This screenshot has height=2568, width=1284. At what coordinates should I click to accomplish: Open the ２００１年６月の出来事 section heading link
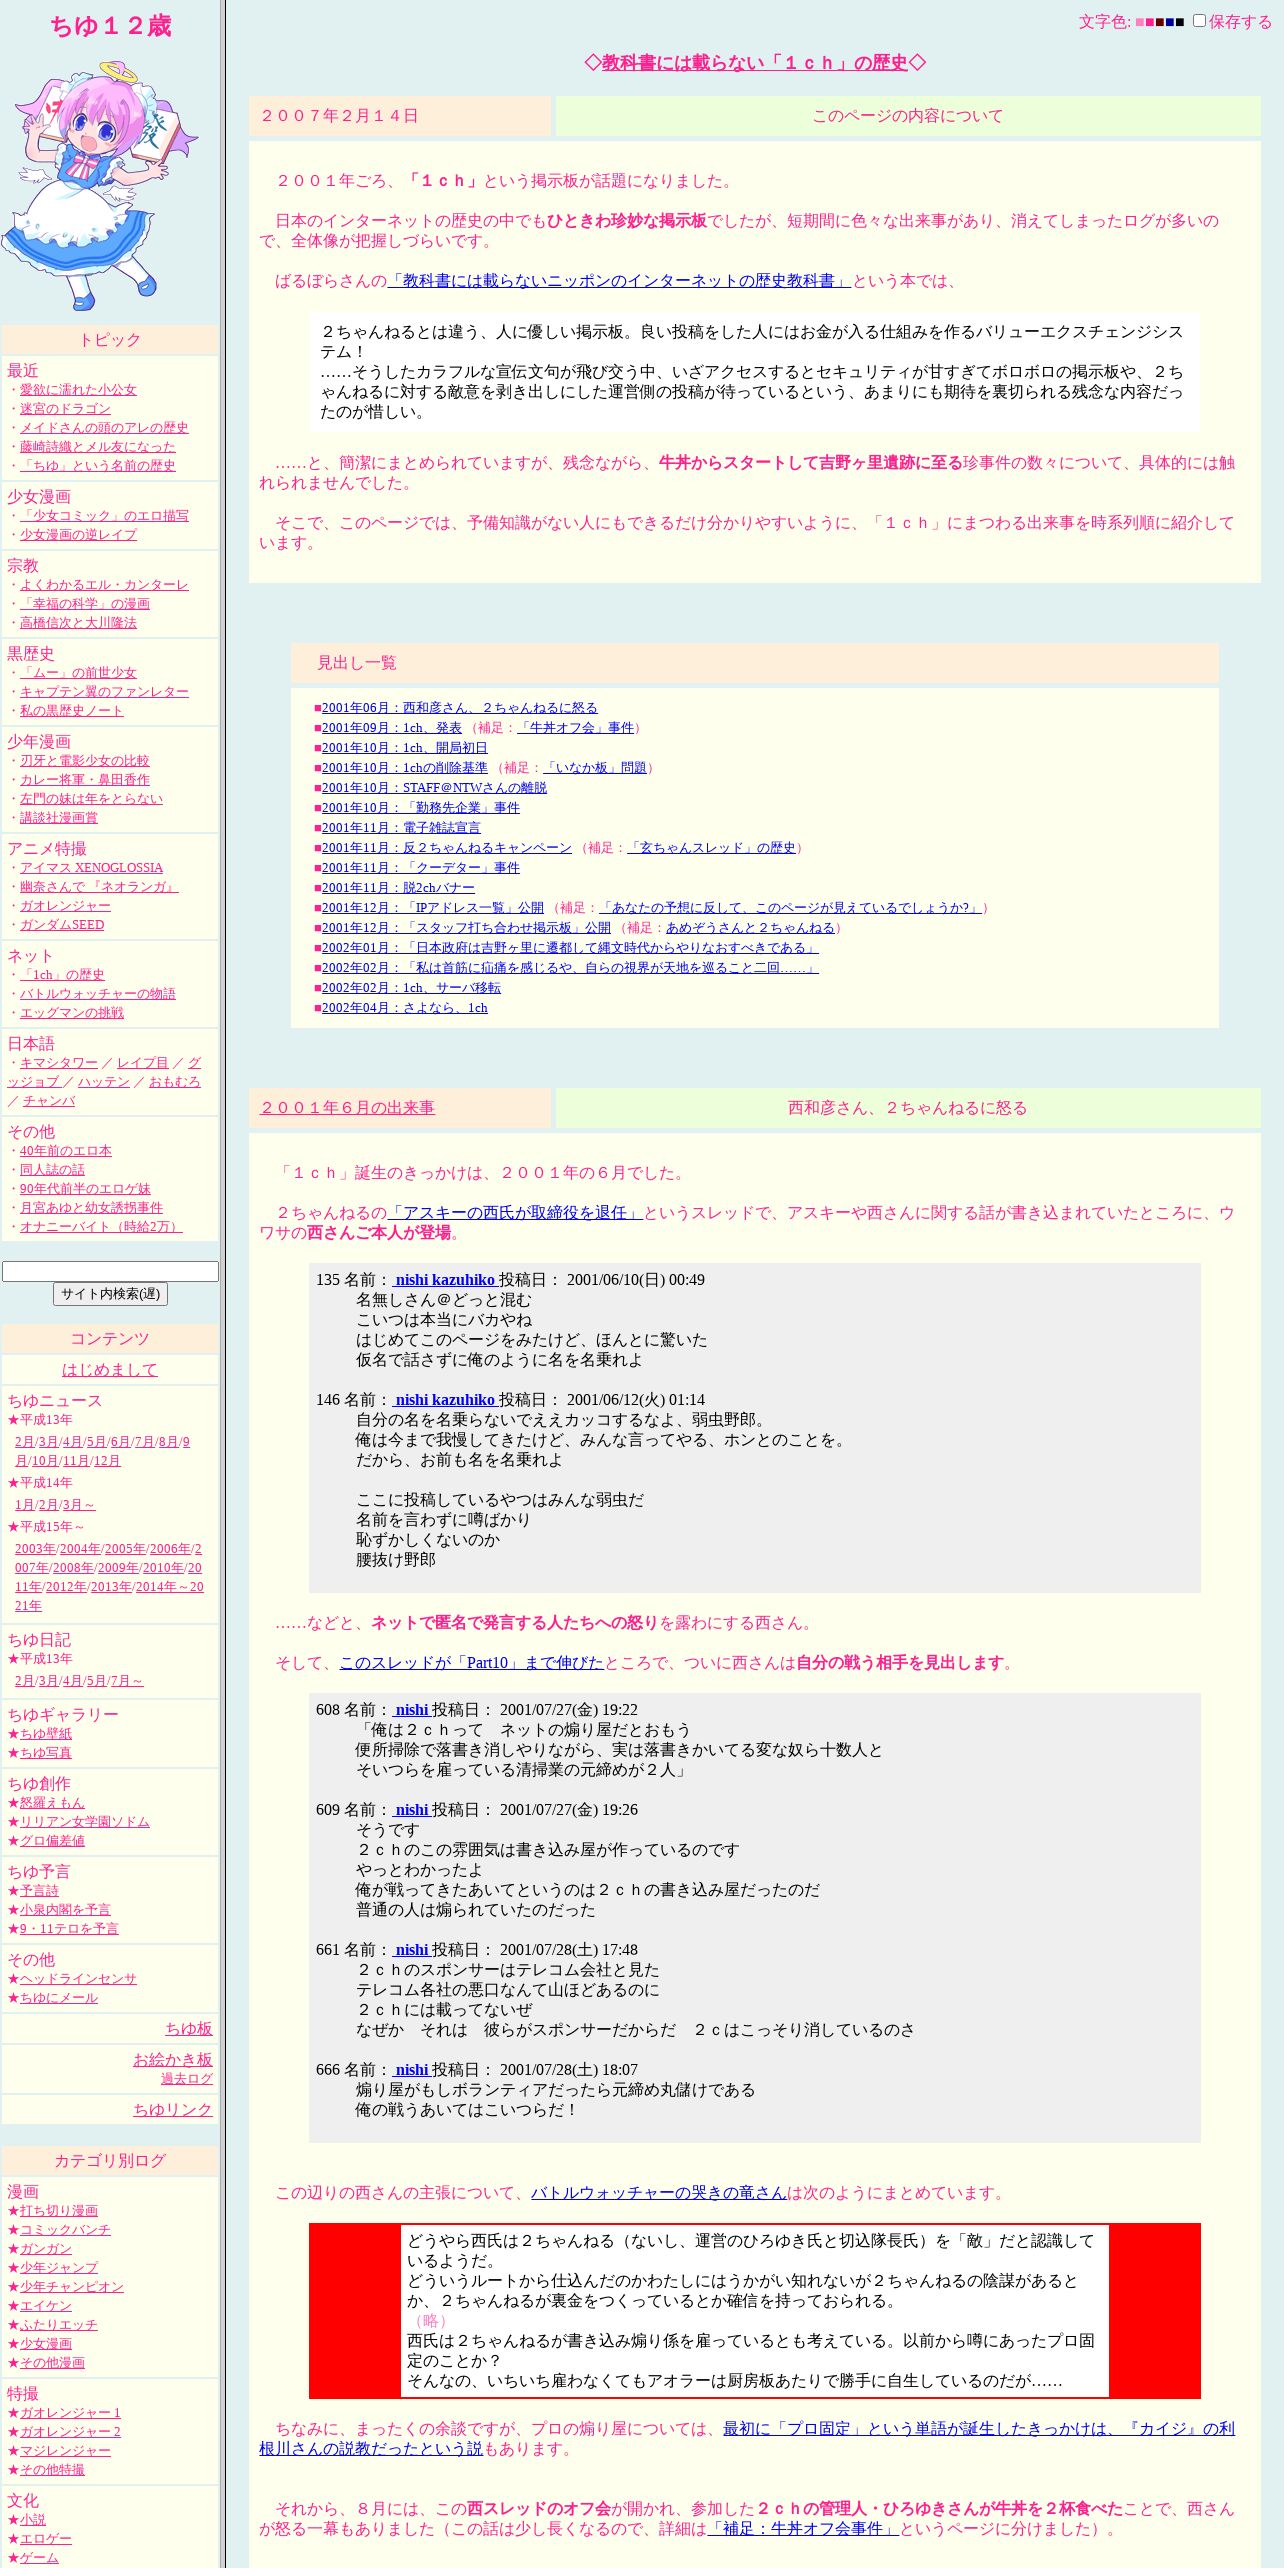[x=347, y=1108]
